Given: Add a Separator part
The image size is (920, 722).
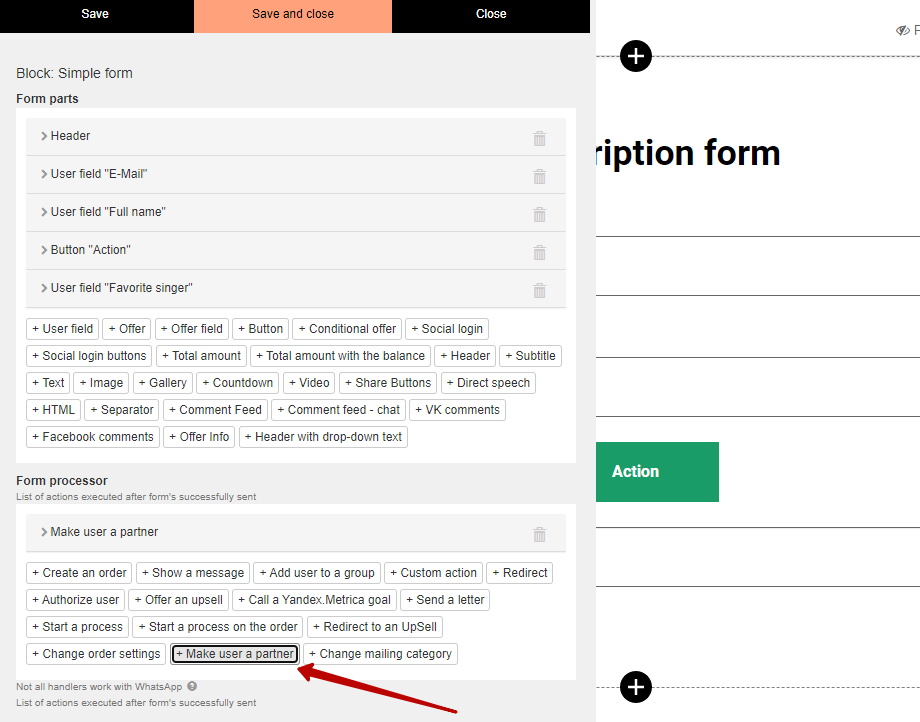Looking at the screenshot, I should tap(122, 410).
